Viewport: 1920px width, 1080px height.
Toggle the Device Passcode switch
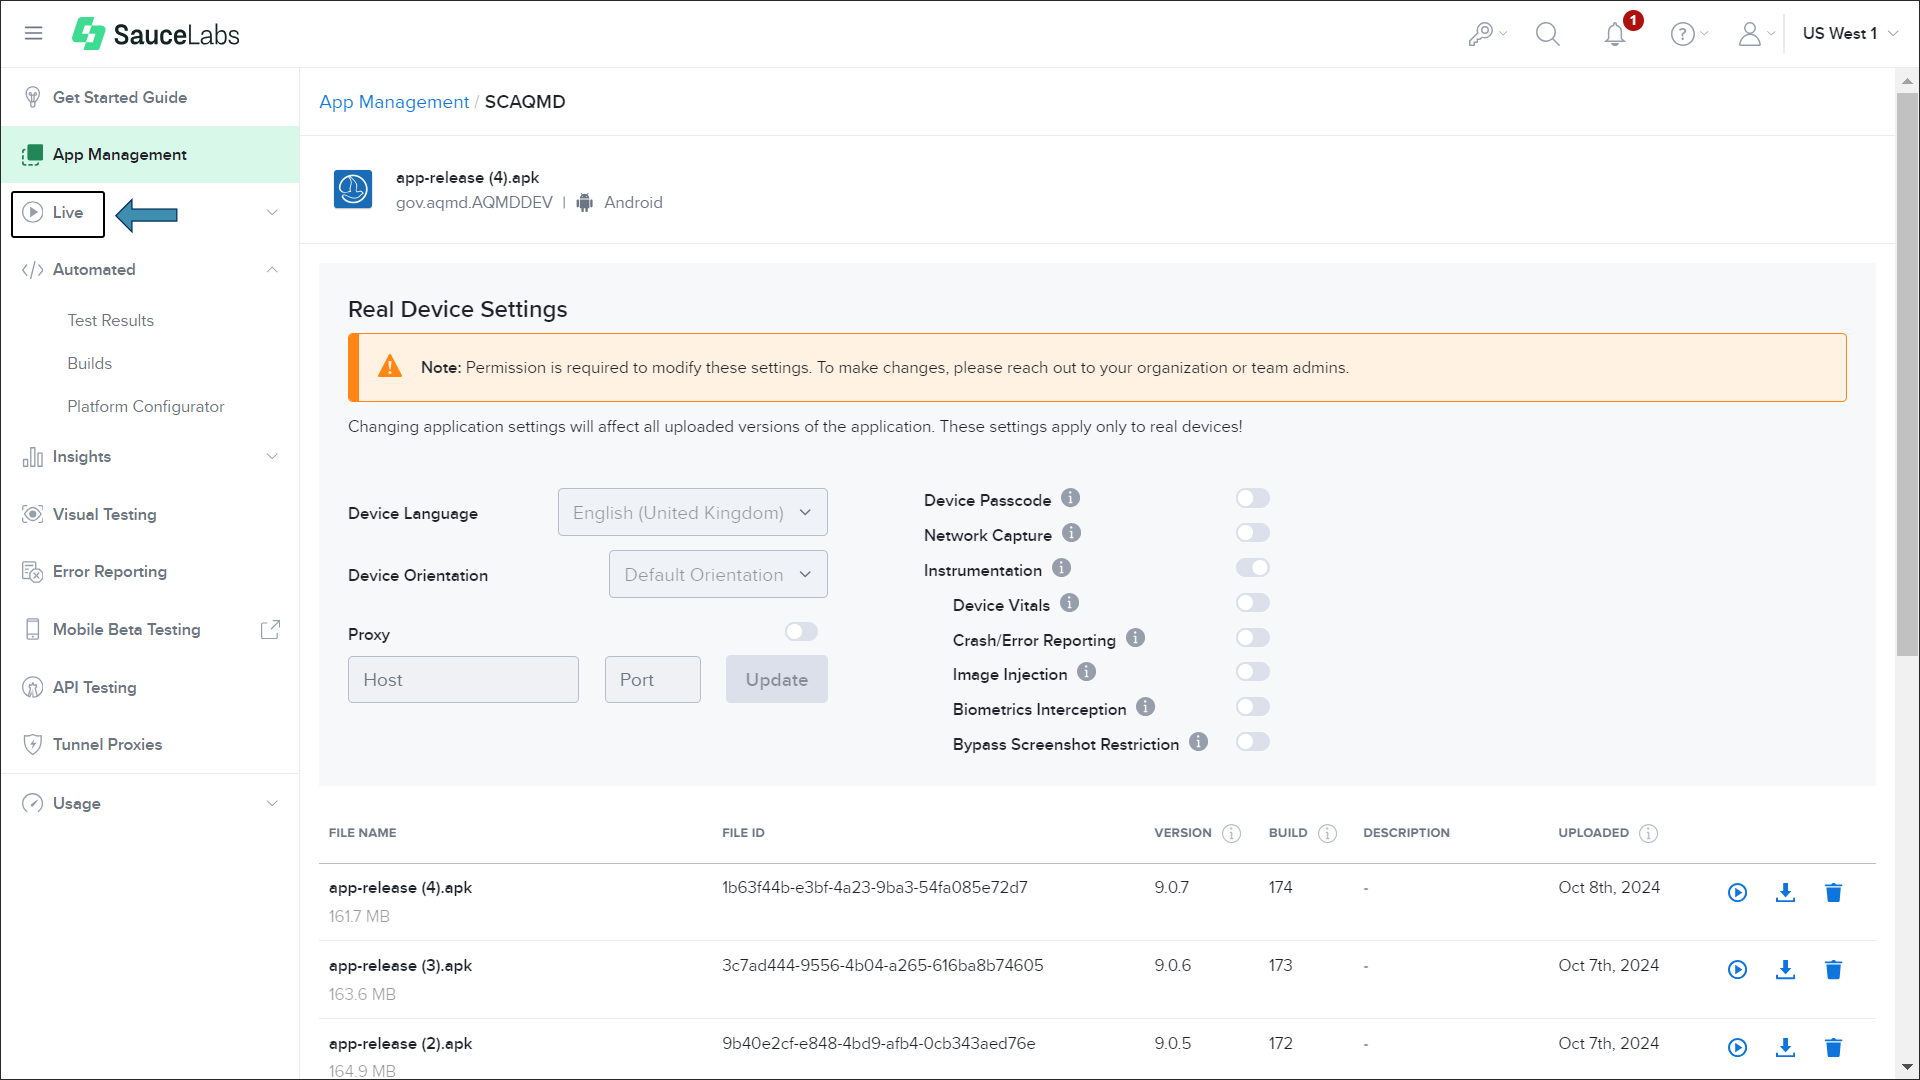(1252, 498)
